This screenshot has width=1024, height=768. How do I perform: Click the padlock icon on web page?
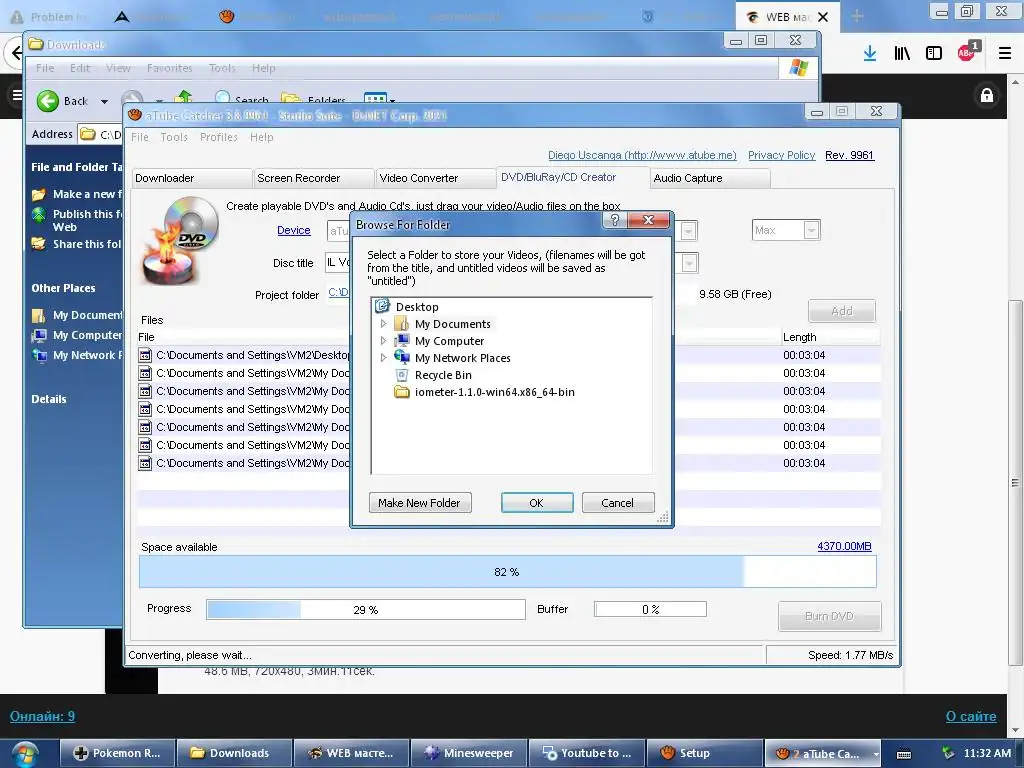[x=987, y=95]
